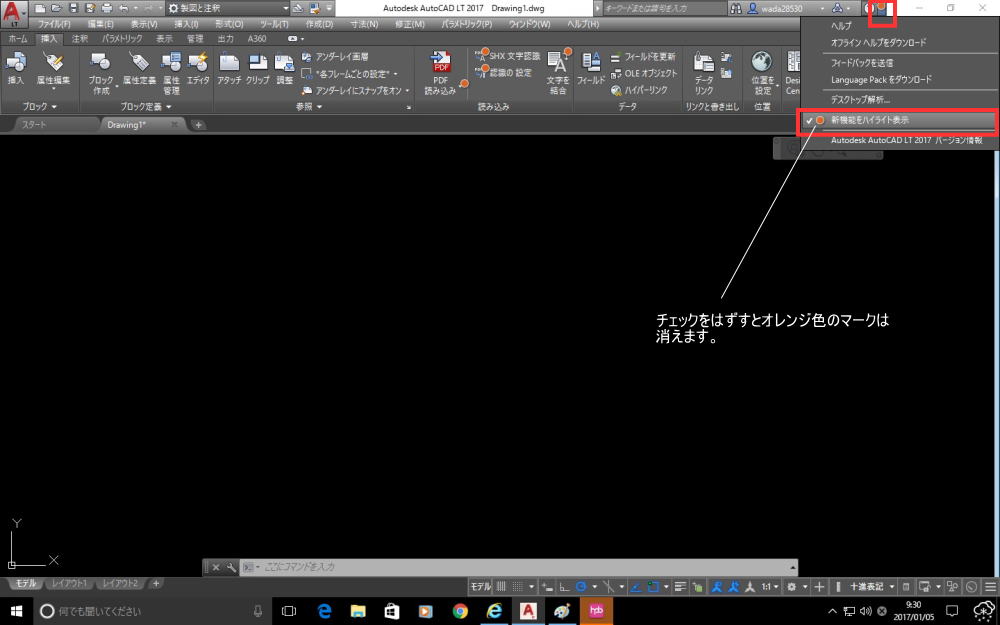This screenshot has width=1000, height=625.
Task: Open the 修正(M) menu
Action: (410, 24)
